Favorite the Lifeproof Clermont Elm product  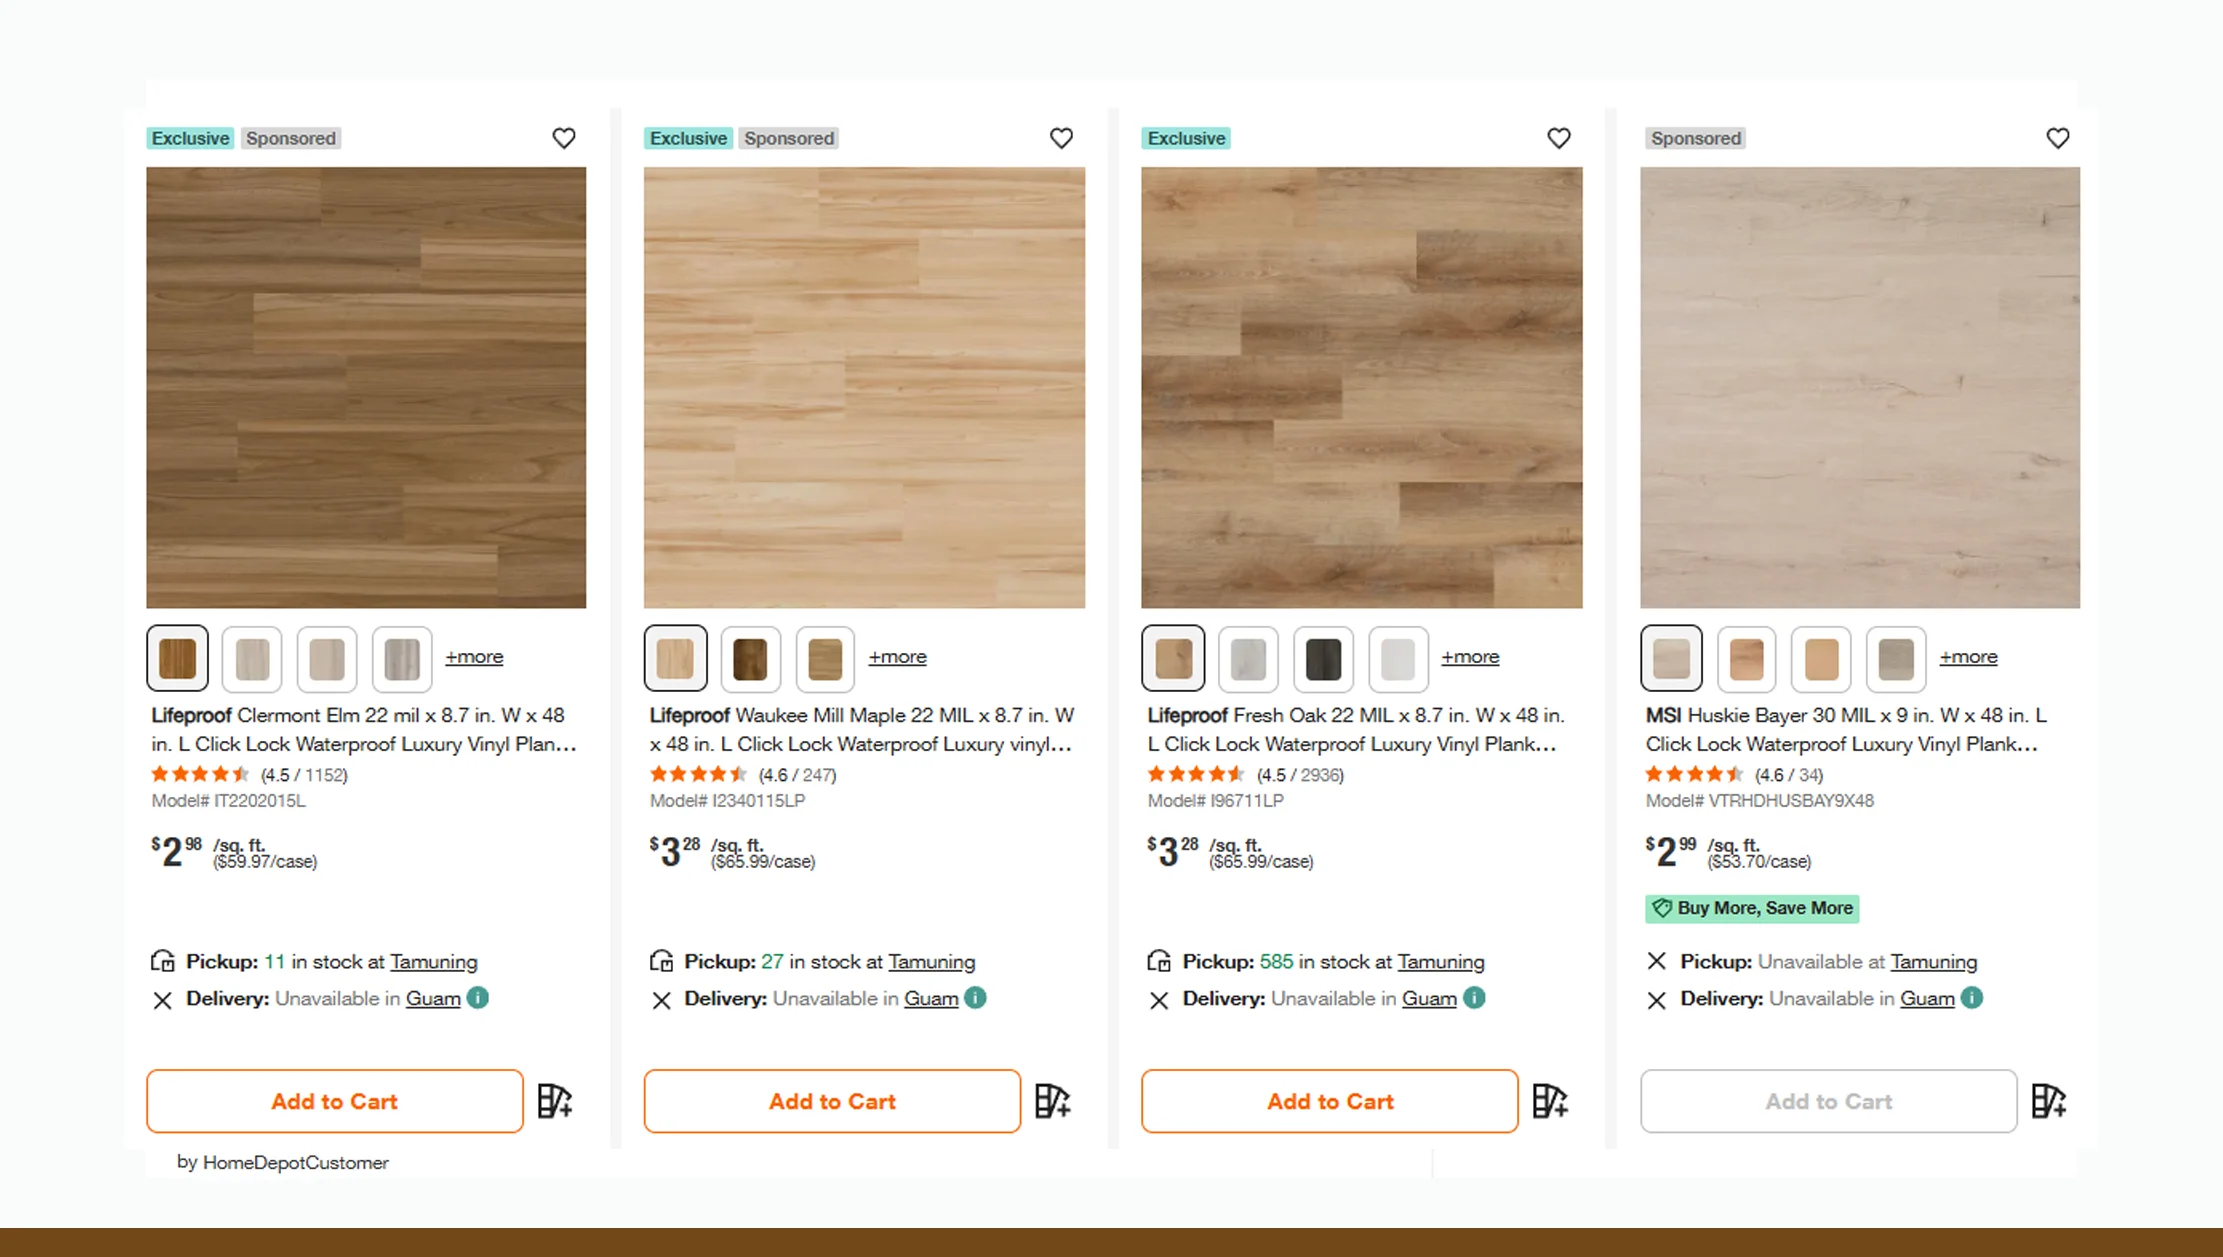[x=564, y=138]
